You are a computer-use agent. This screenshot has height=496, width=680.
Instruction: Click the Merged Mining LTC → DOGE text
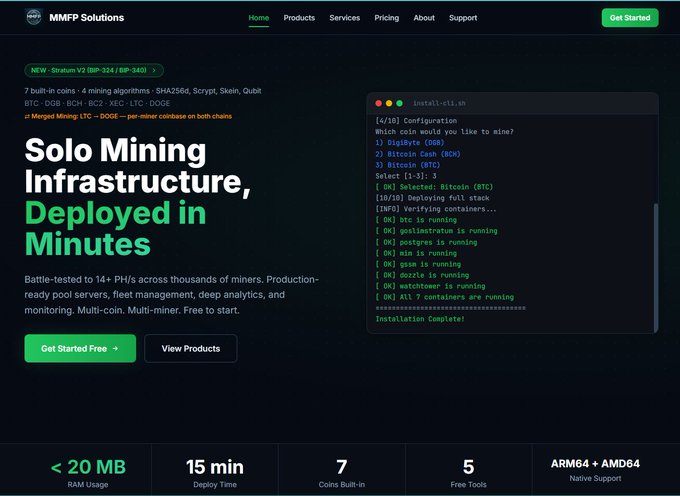tap(131, 116)
